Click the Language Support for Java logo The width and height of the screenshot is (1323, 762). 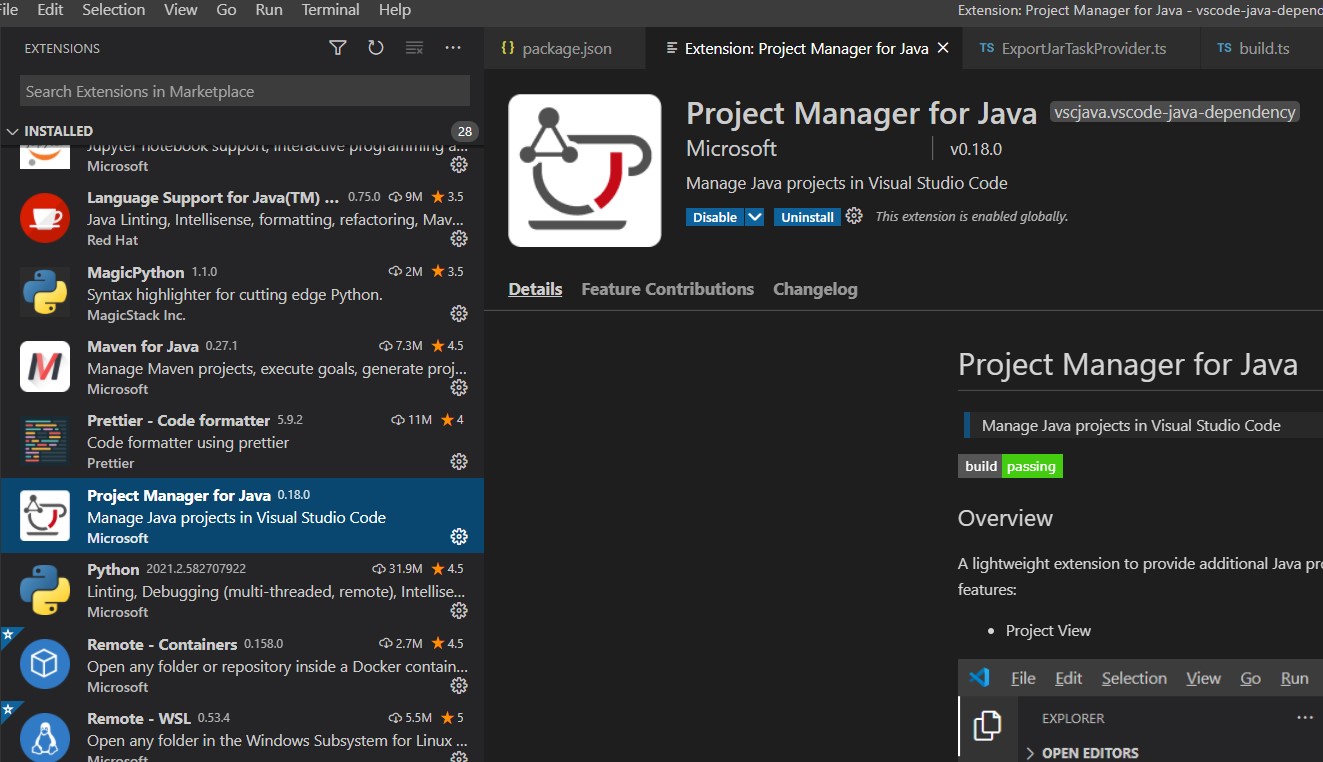pyautogui.click(x=45, y=217)
